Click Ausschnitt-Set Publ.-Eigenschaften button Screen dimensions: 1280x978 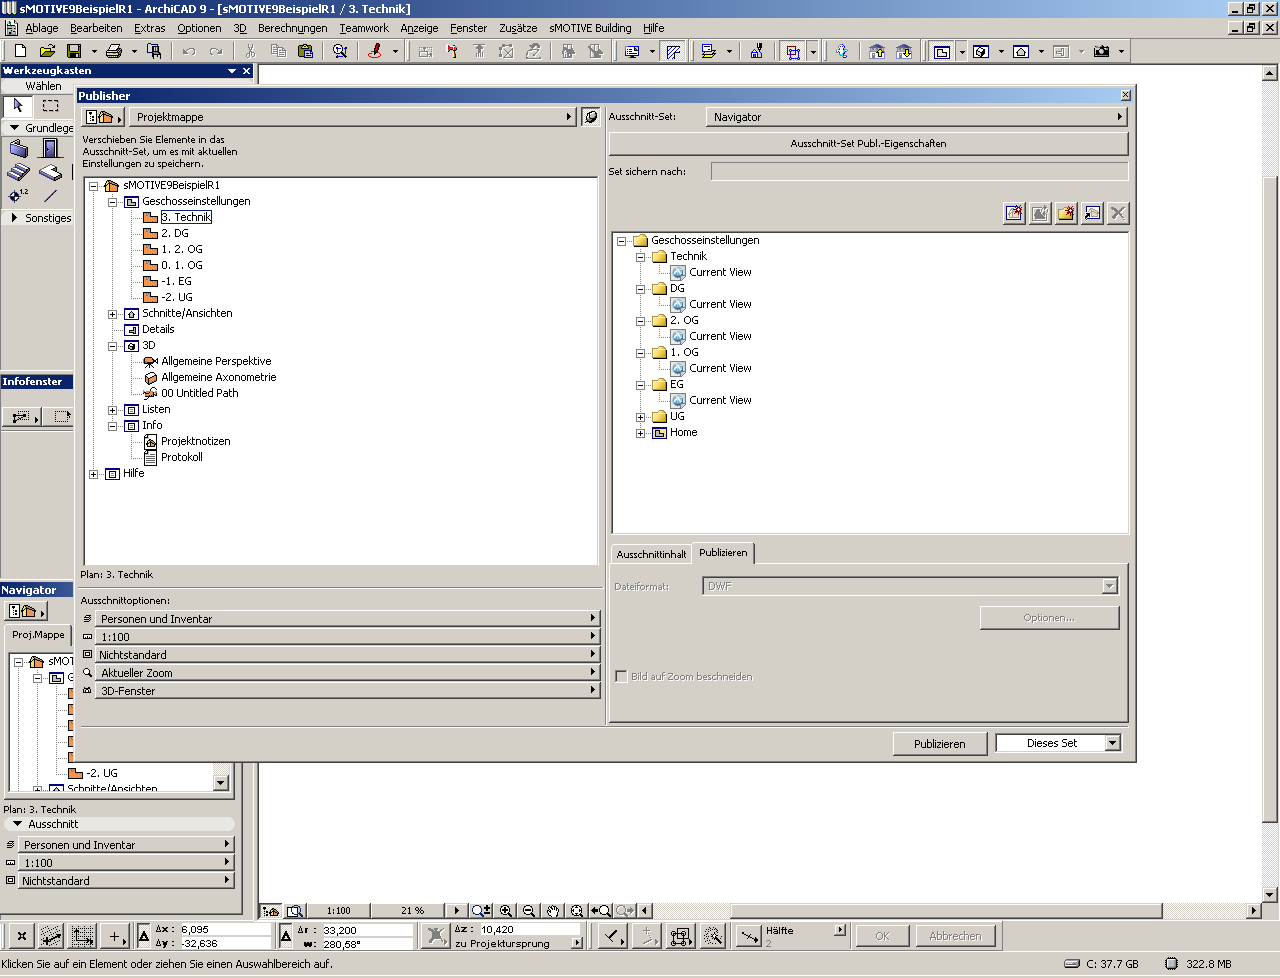[868, 144]
